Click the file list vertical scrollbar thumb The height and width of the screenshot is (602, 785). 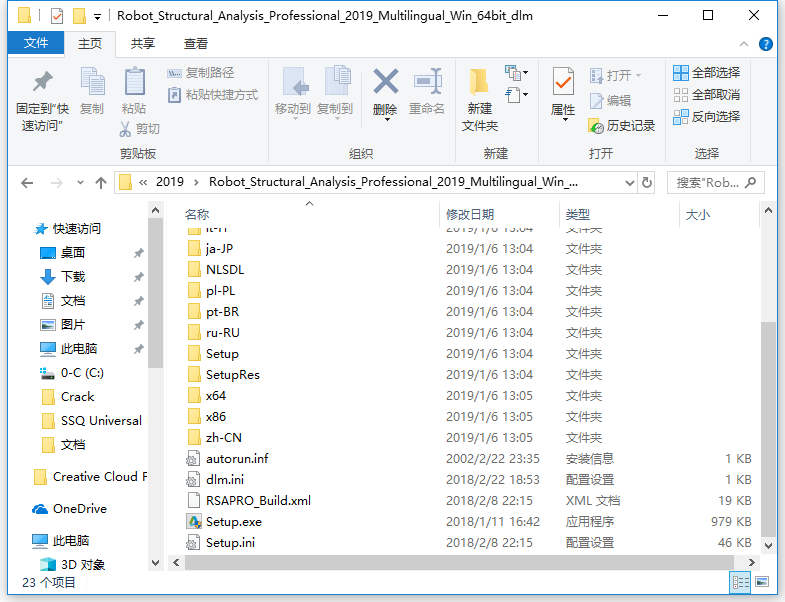(768, 428)
